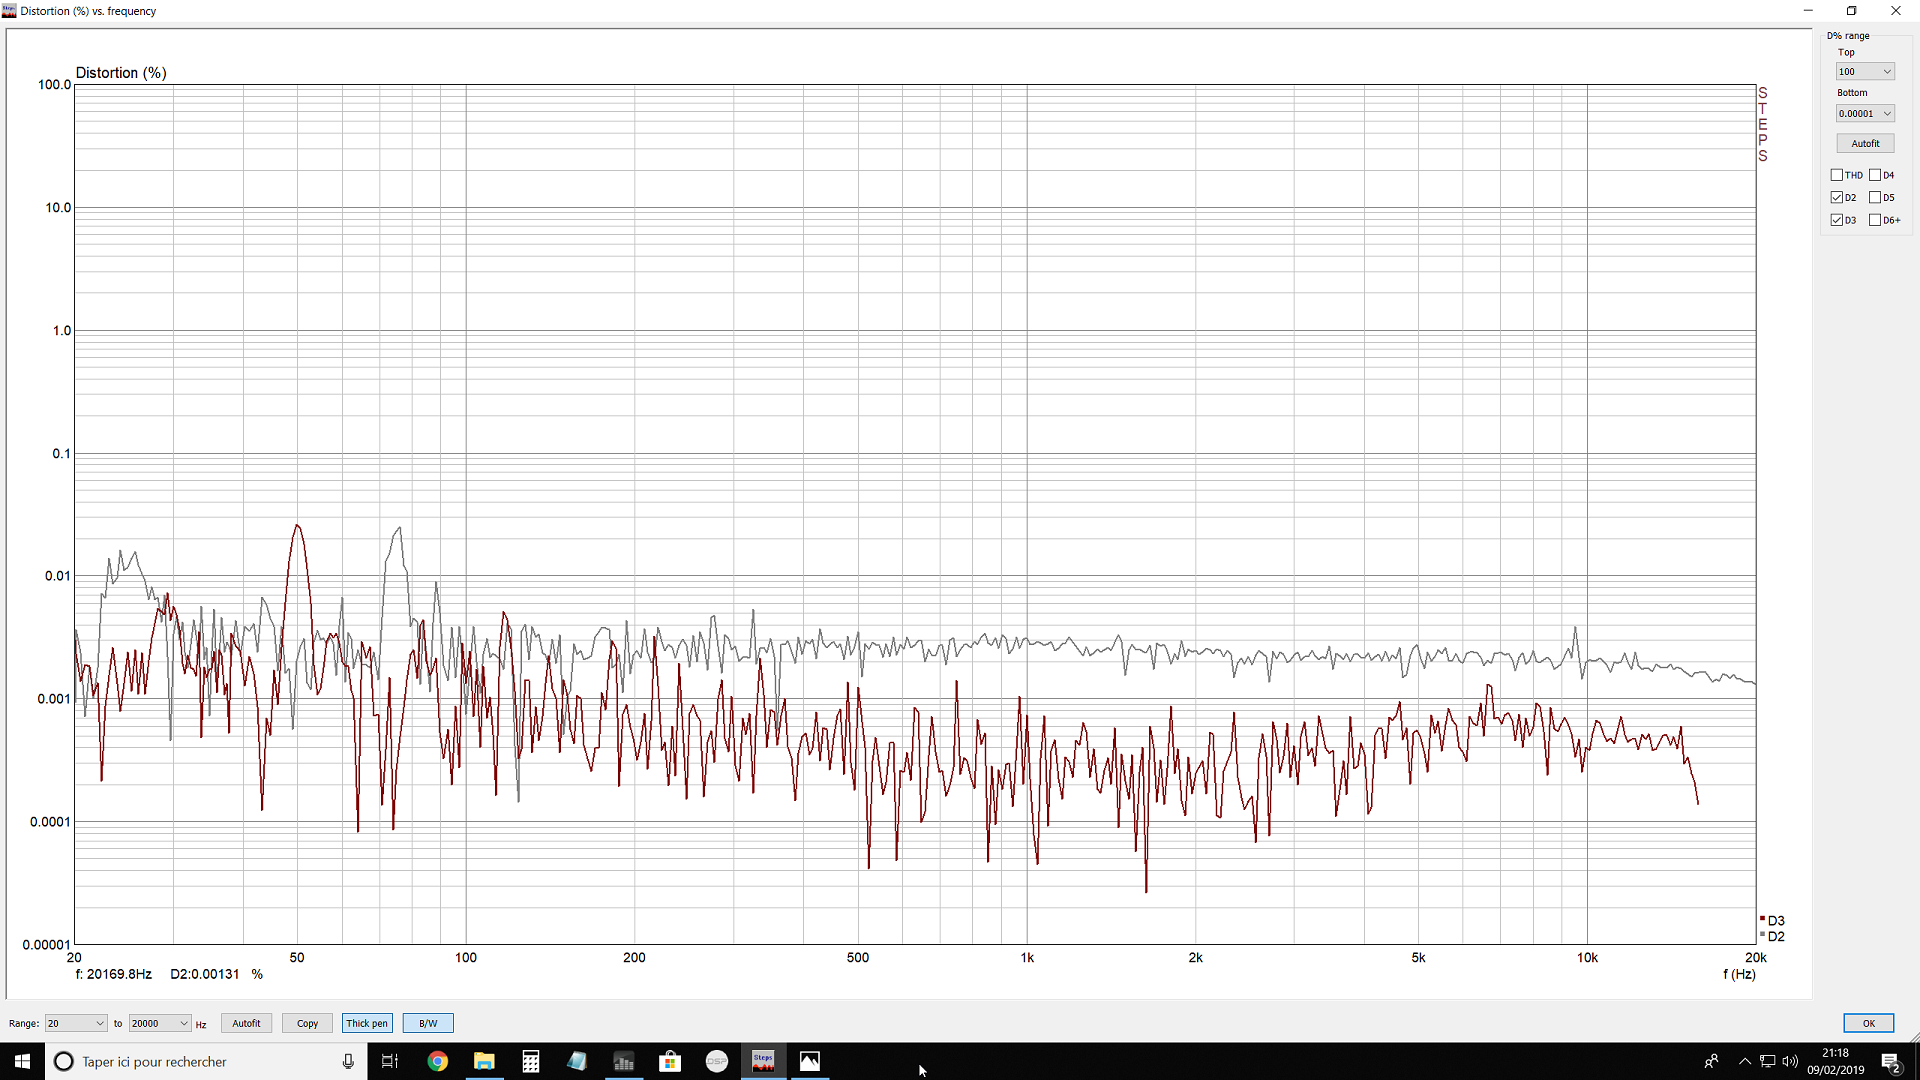Show hidden system tray icons
This screenshot has height=1080, width=1920.
[1745, 1061]
